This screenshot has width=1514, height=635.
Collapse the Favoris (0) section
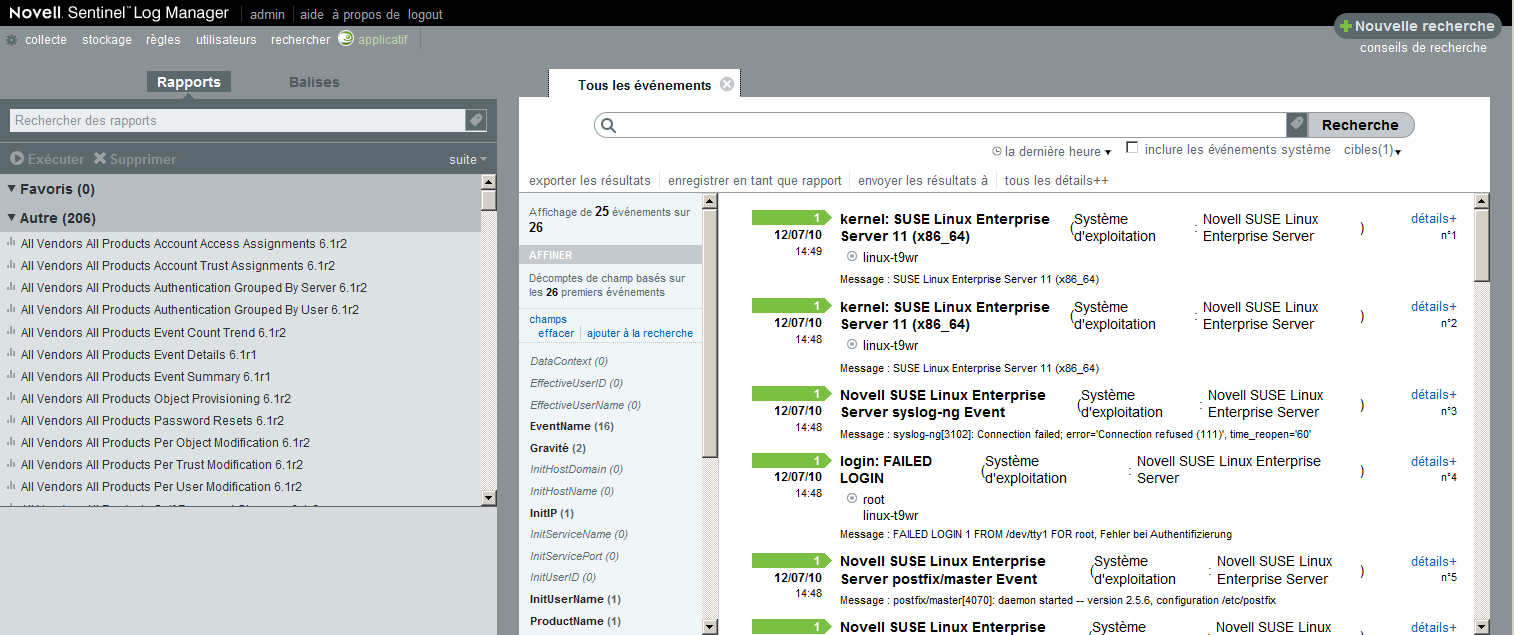12,189
